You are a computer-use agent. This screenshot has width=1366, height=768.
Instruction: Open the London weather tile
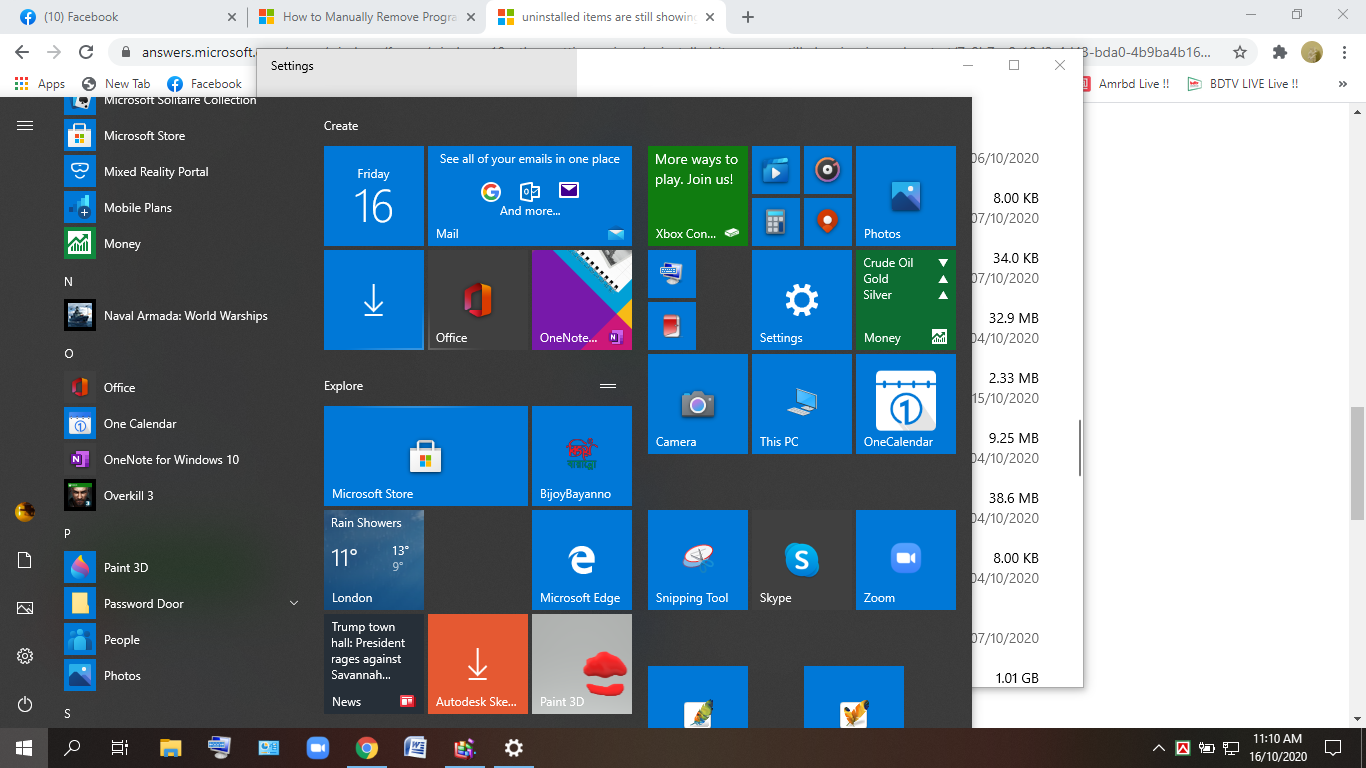click(373, 560)
